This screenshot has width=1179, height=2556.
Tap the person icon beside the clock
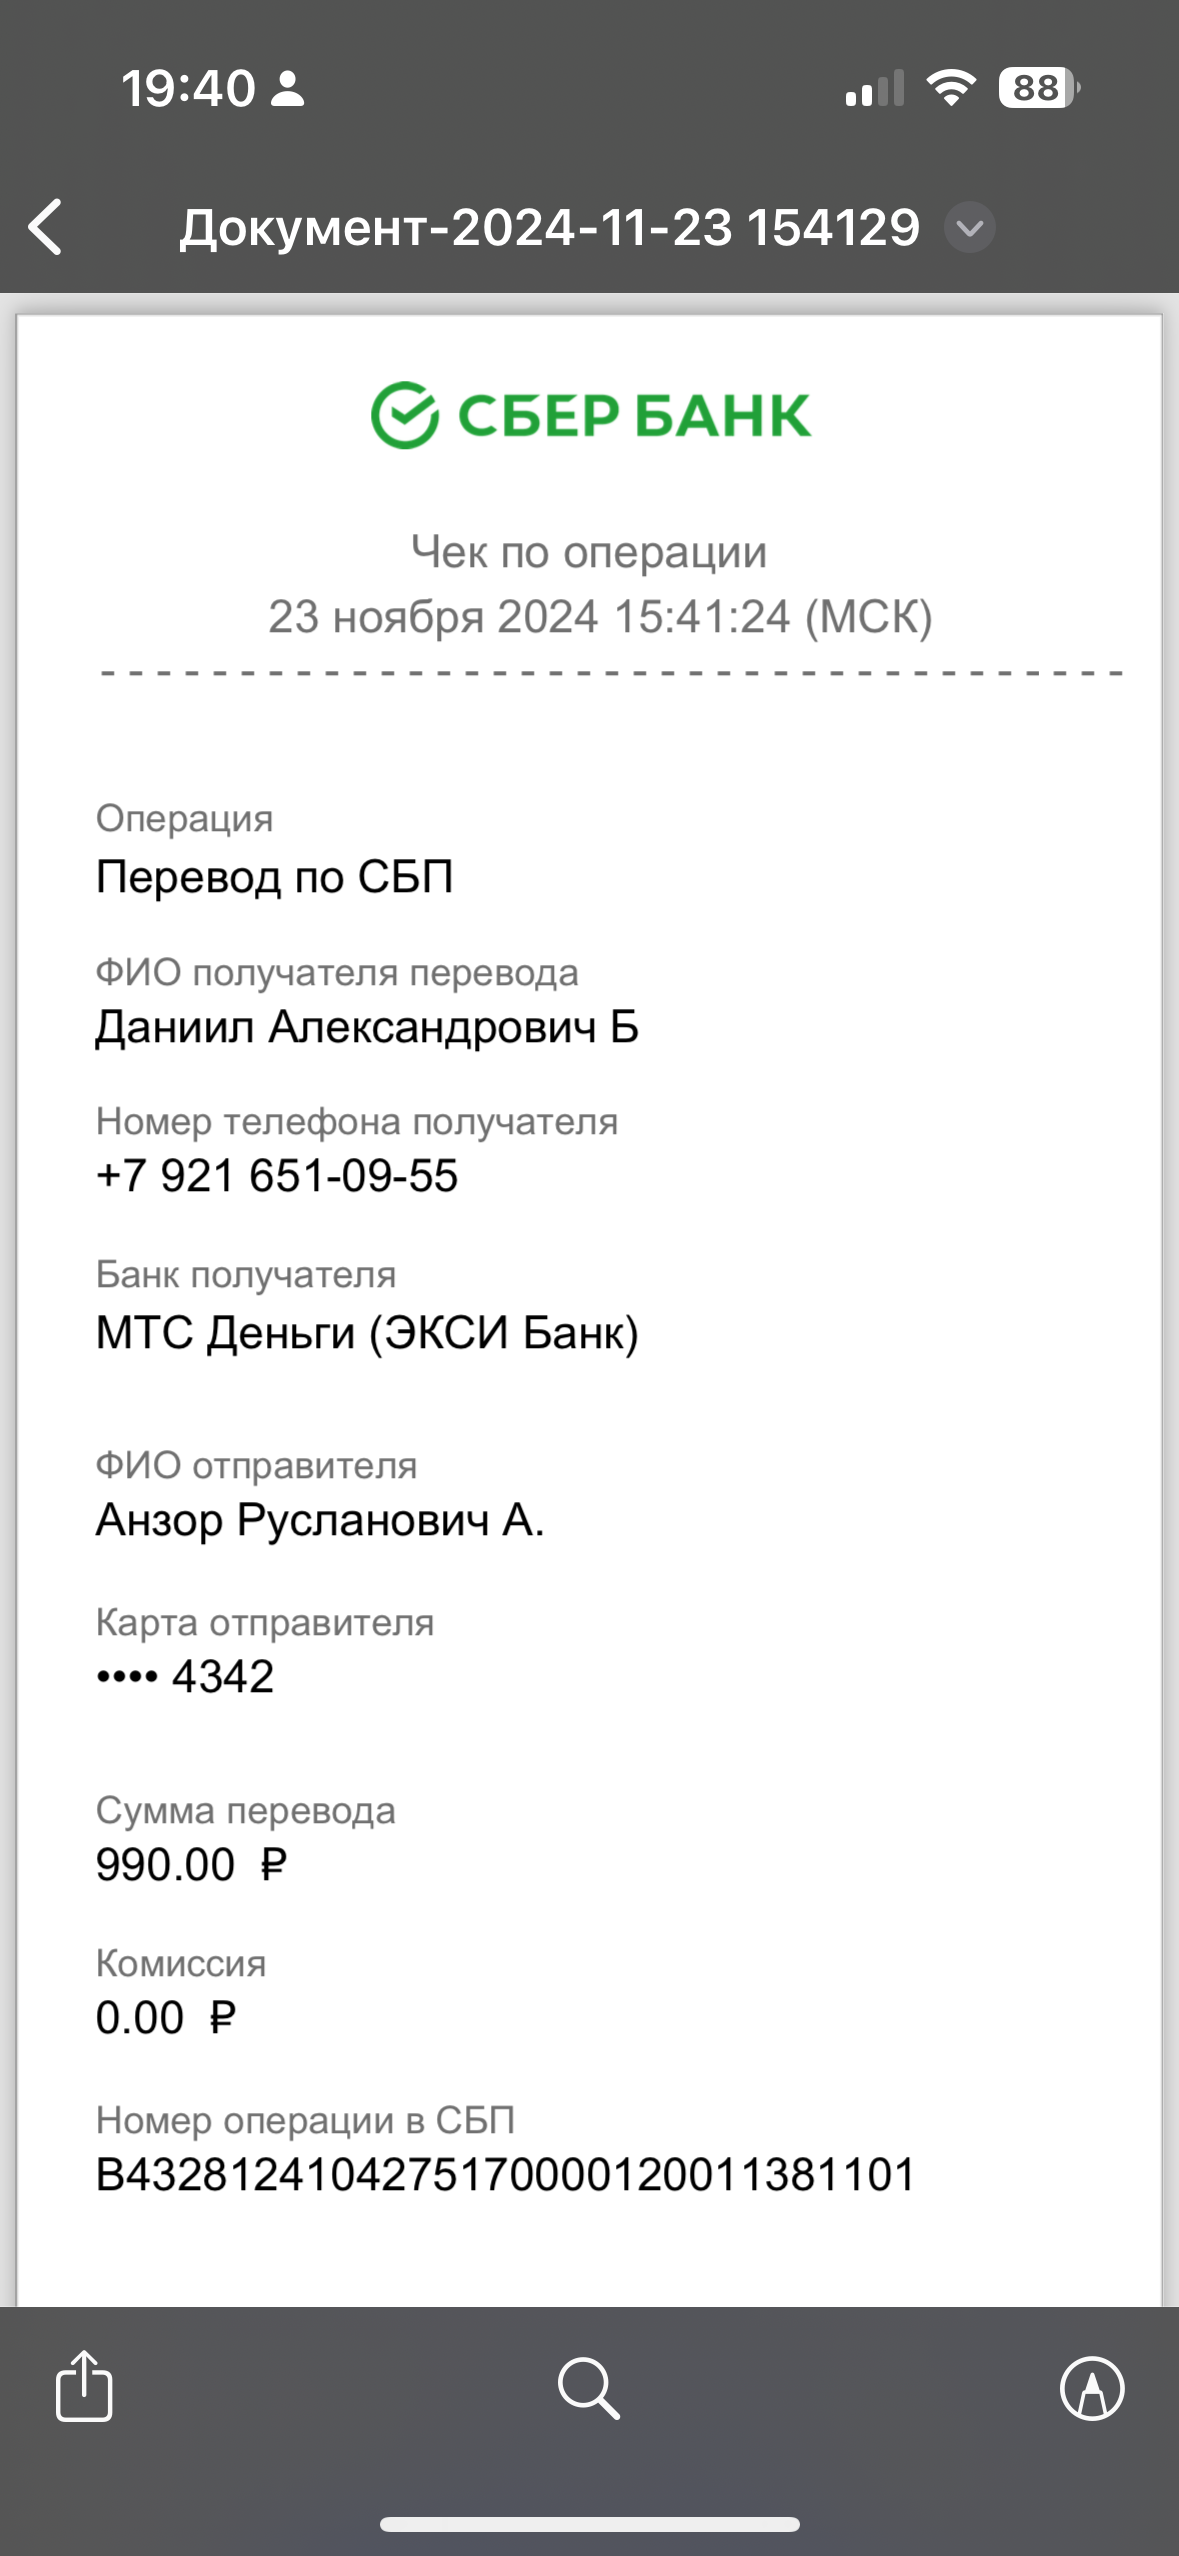click(x=288, y=88)
